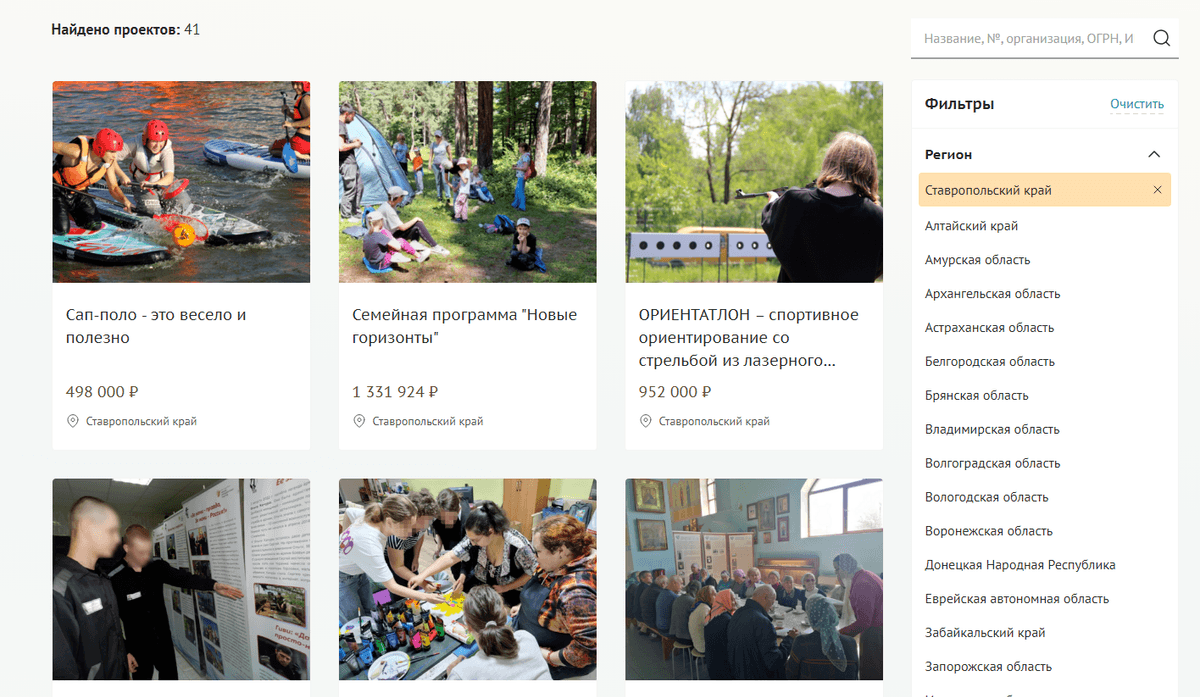Click the location pin icon under Семейная программа card
The height and width of the screenshot is (697, 1200).
(359, 421)
